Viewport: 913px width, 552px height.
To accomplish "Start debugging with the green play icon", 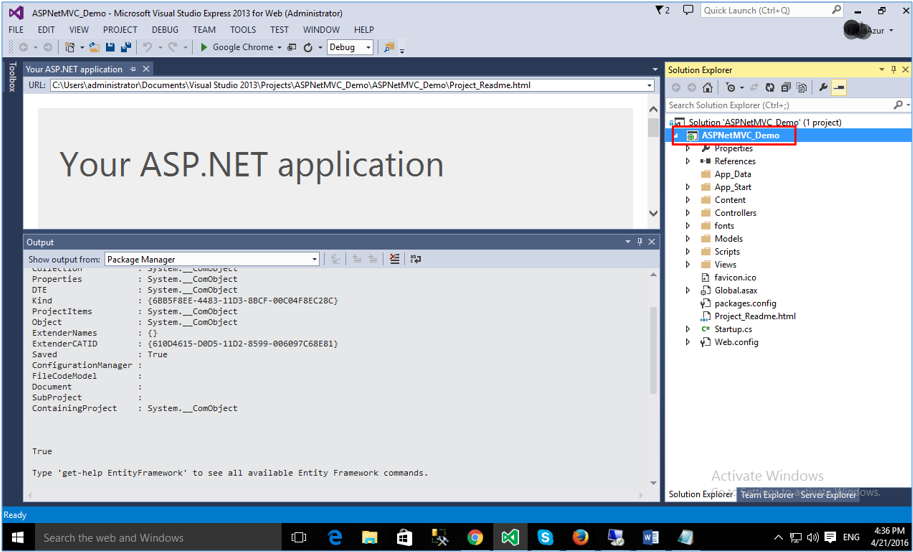I will coord(204,47).
